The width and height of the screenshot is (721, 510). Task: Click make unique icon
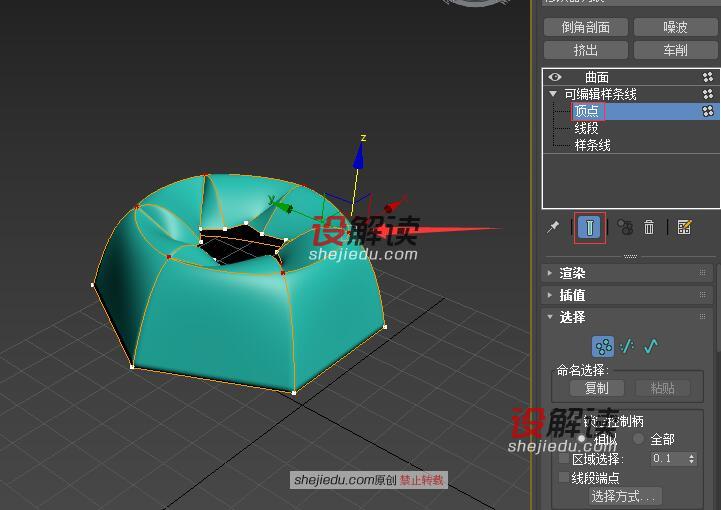[x=624, y=227]
